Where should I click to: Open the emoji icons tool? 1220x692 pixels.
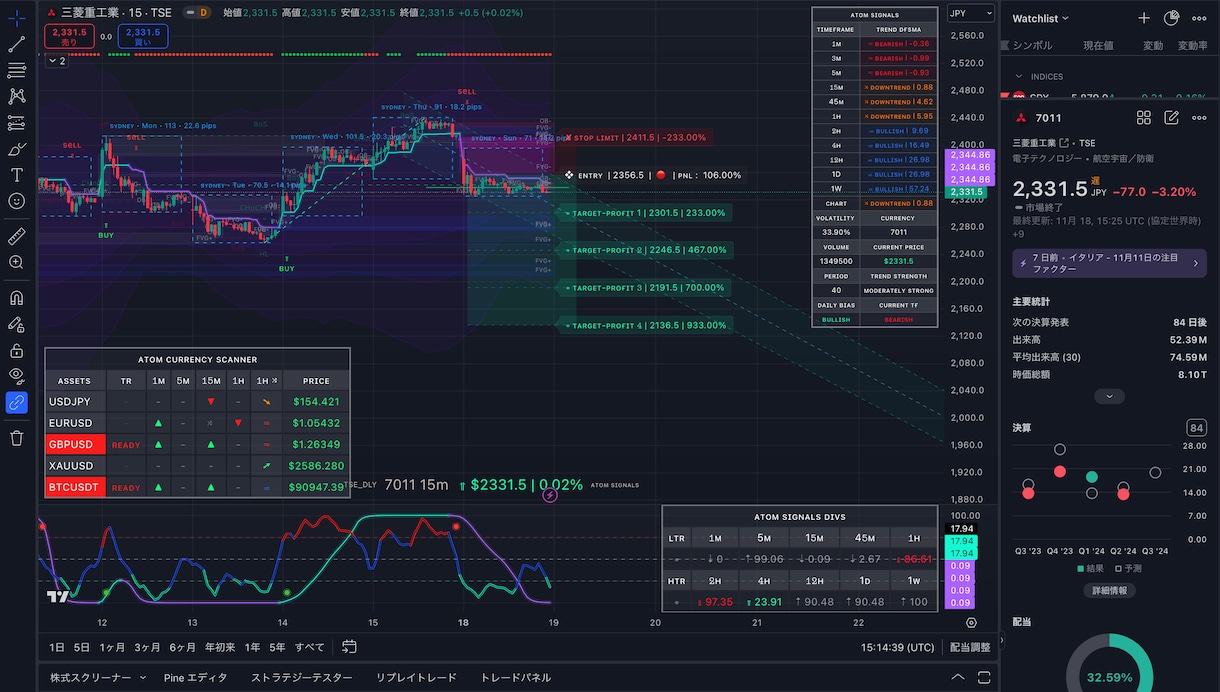[16, 201]
